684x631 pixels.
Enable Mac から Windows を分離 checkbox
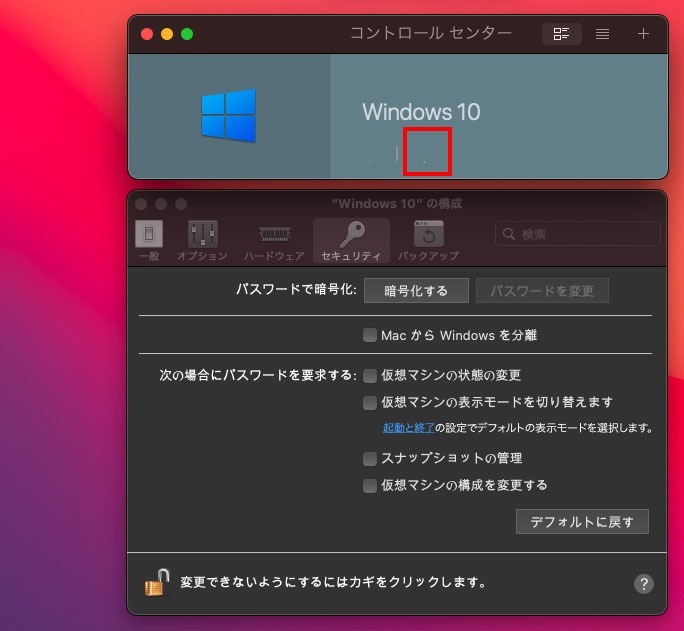coord(370,335)
